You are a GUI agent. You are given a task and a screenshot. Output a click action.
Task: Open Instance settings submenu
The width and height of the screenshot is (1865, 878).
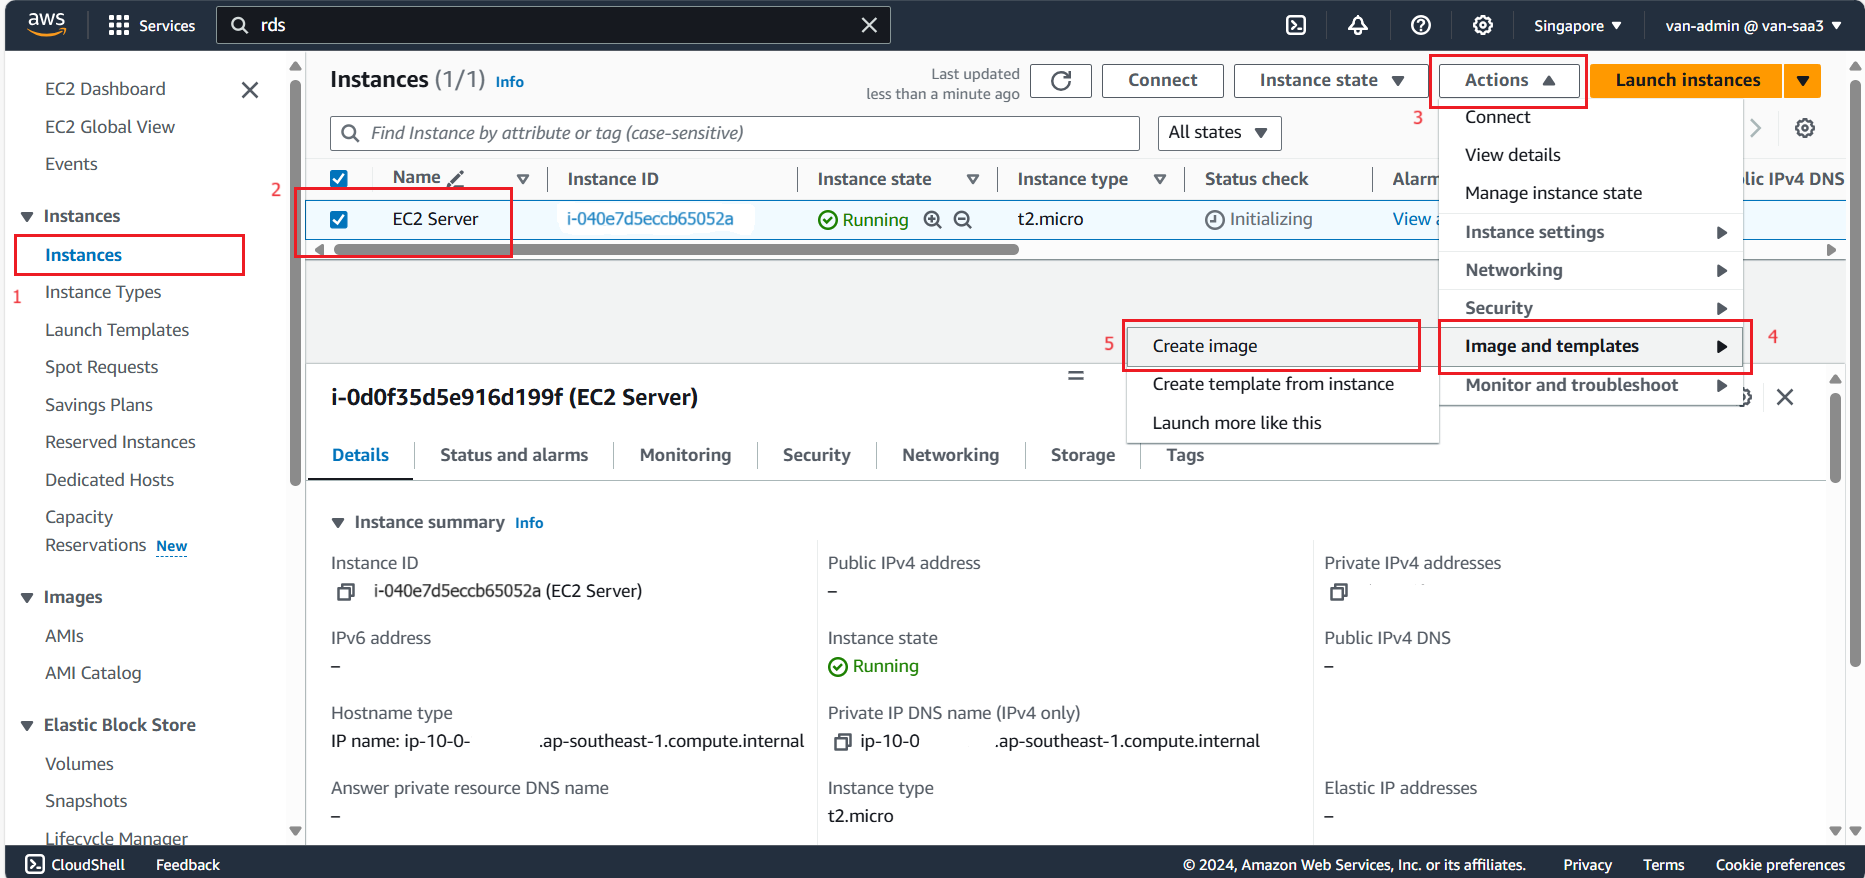(1591, 232)
